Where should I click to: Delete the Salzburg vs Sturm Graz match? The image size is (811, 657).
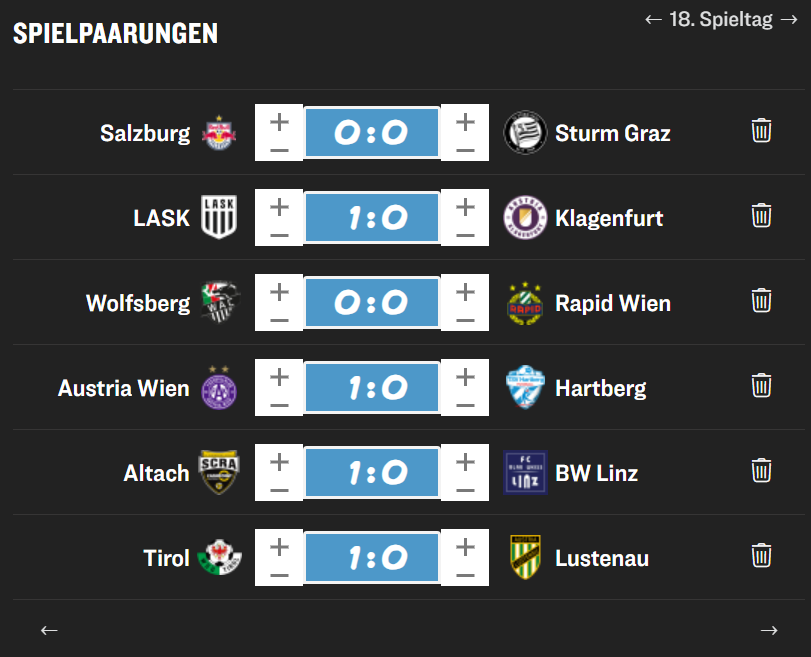(x=761, y=131)
